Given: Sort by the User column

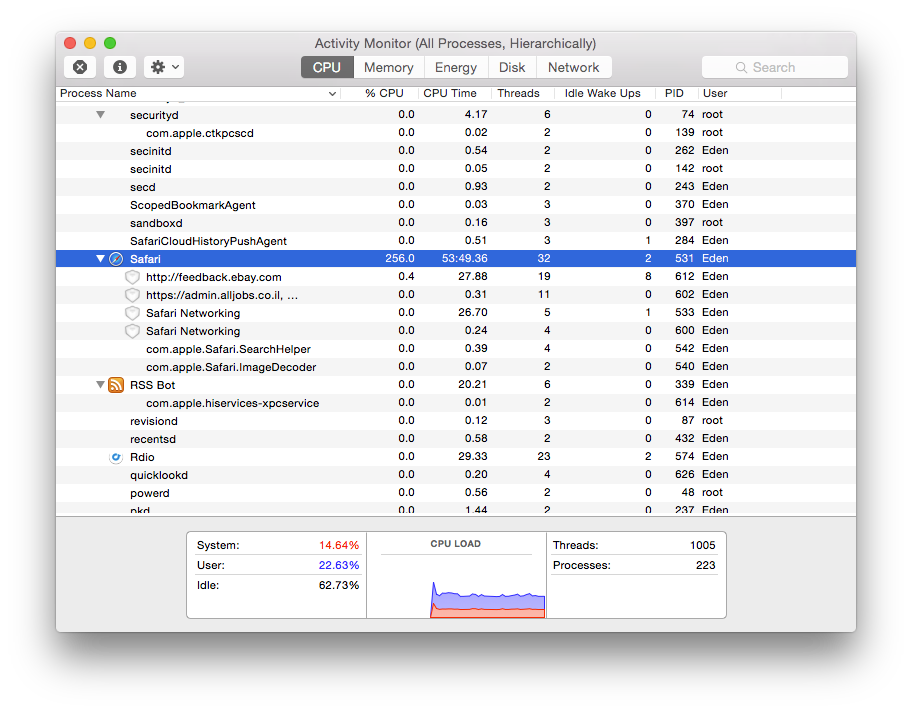Looking at the screenshot, I should point(715,93).
